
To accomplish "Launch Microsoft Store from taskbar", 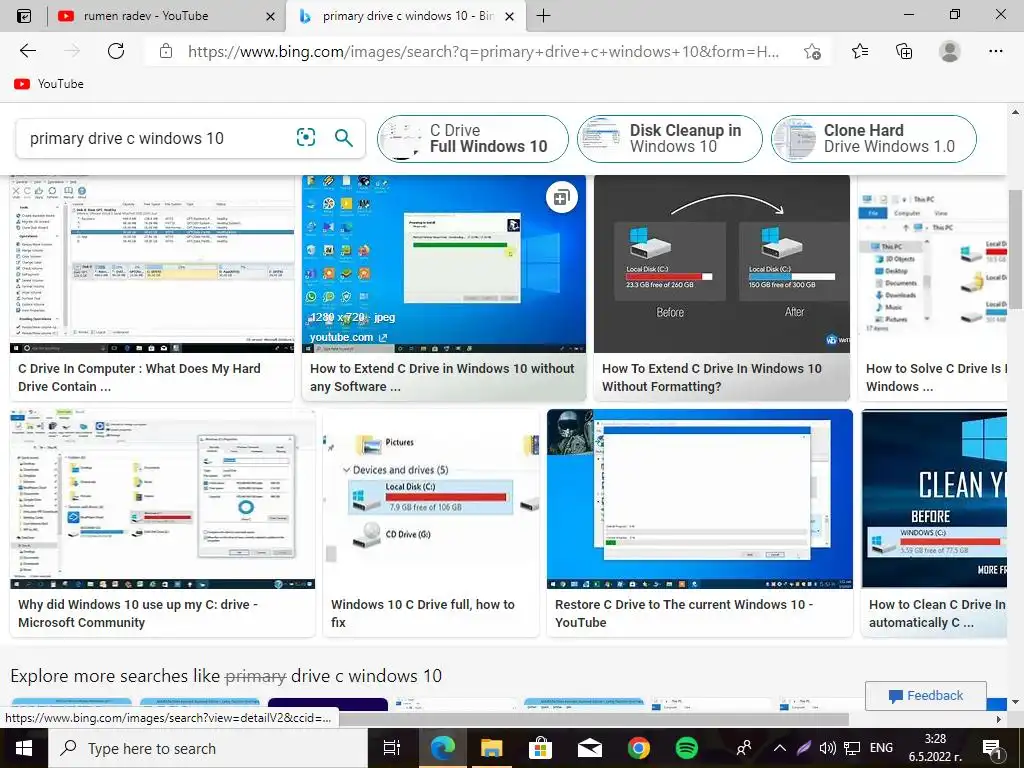I will click(x=540, y=748).
